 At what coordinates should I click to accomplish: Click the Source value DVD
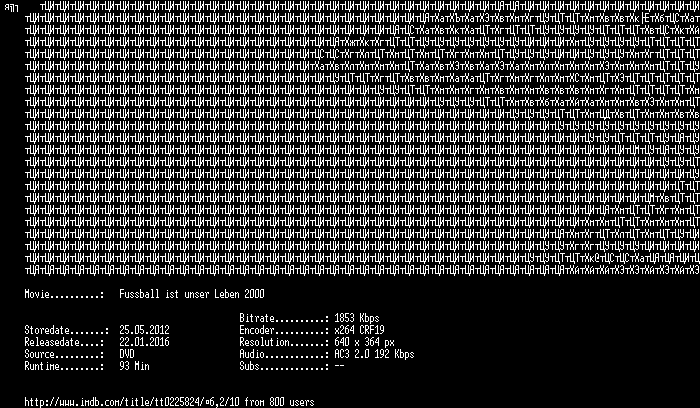tap(127, 354)
